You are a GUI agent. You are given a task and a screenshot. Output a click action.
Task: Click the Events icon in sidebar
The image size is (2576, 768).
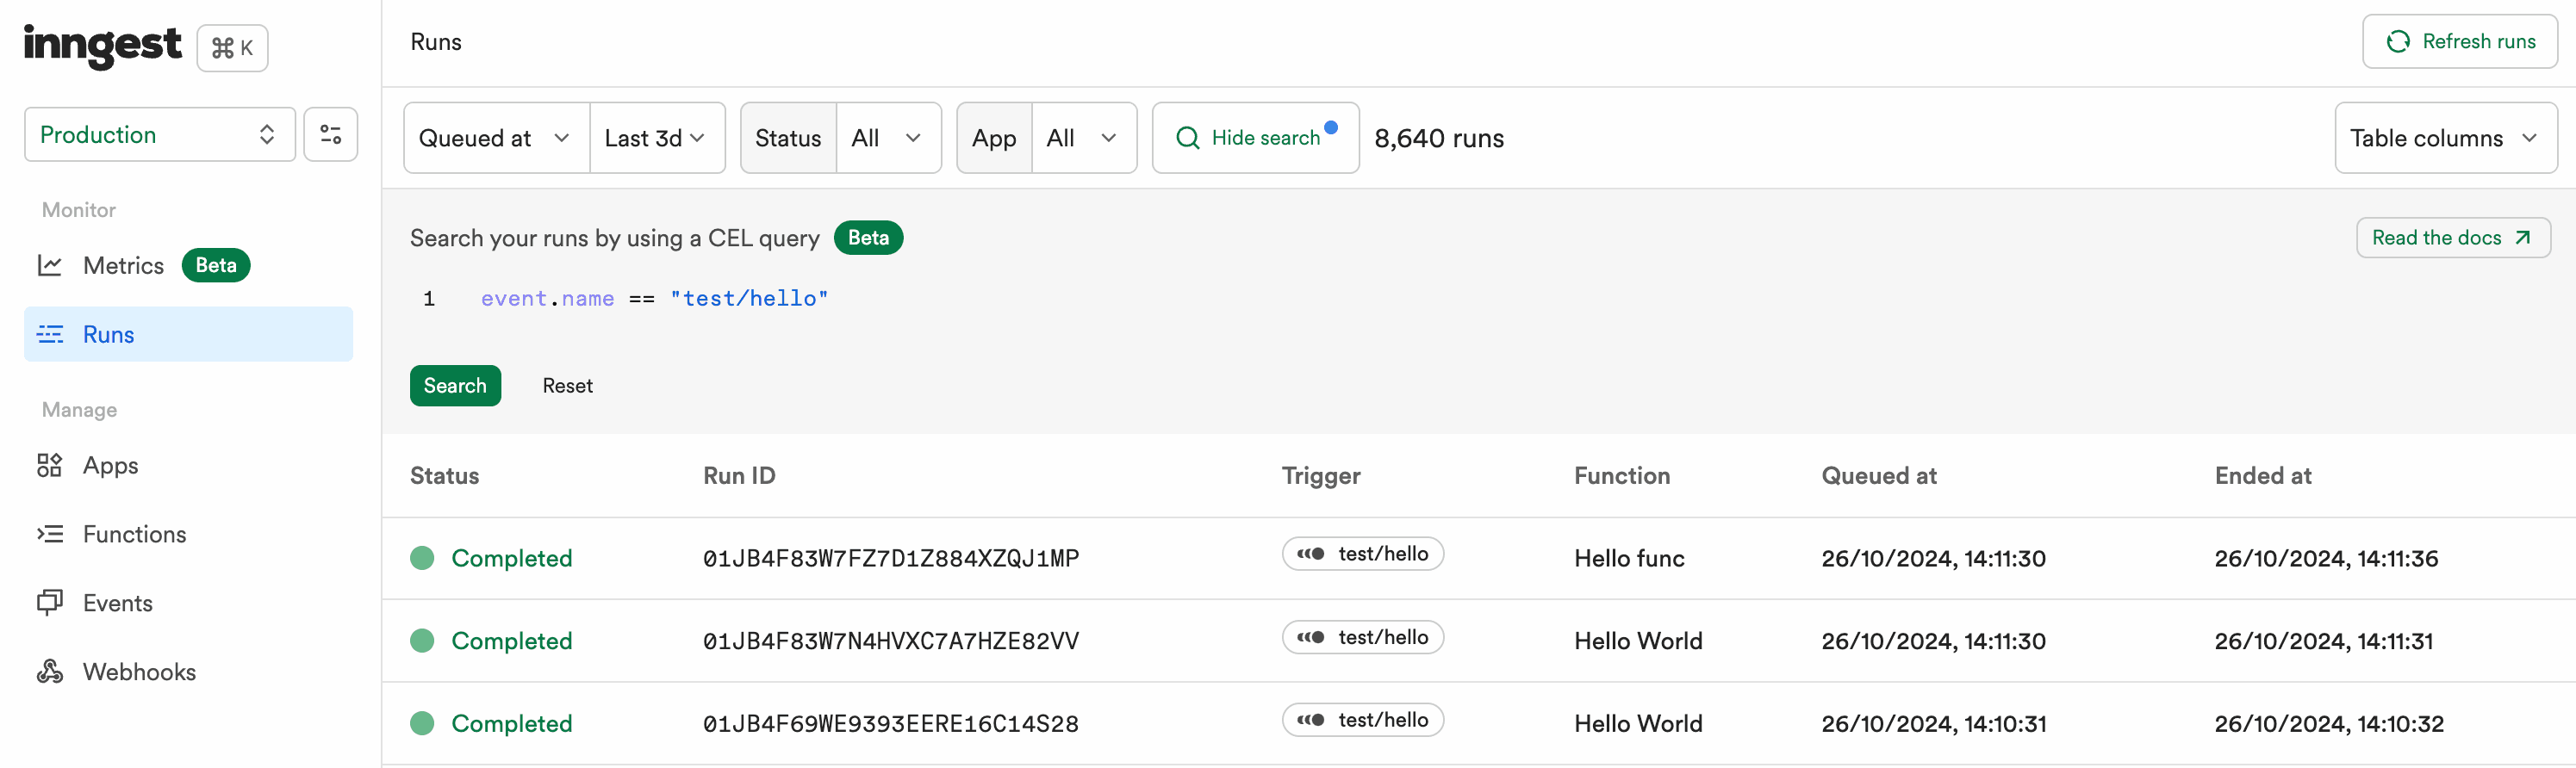click(x=50, y=602)
